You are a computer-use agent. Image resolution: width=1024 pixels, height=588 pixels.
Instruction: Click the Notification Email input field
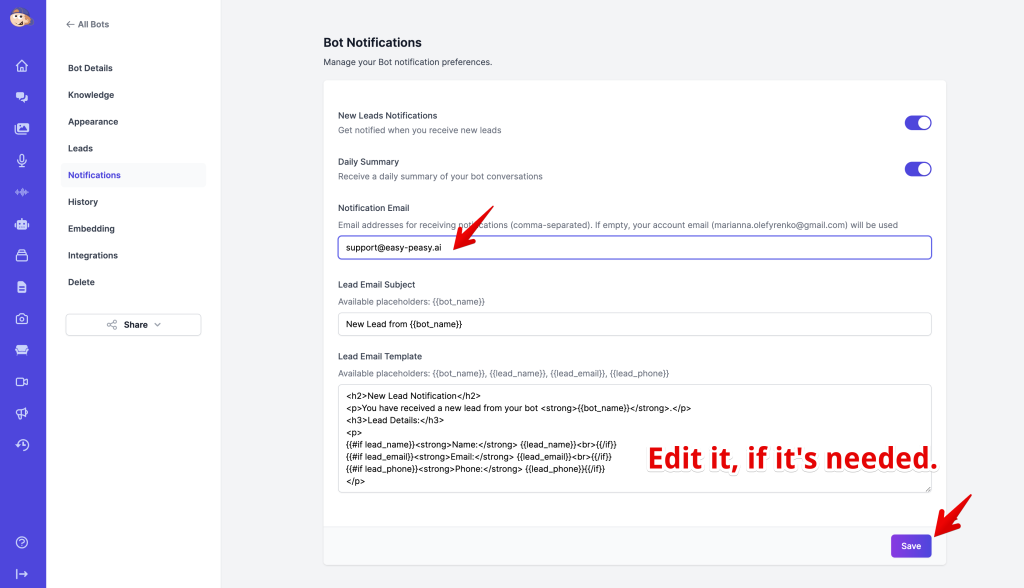coord(634,247)
